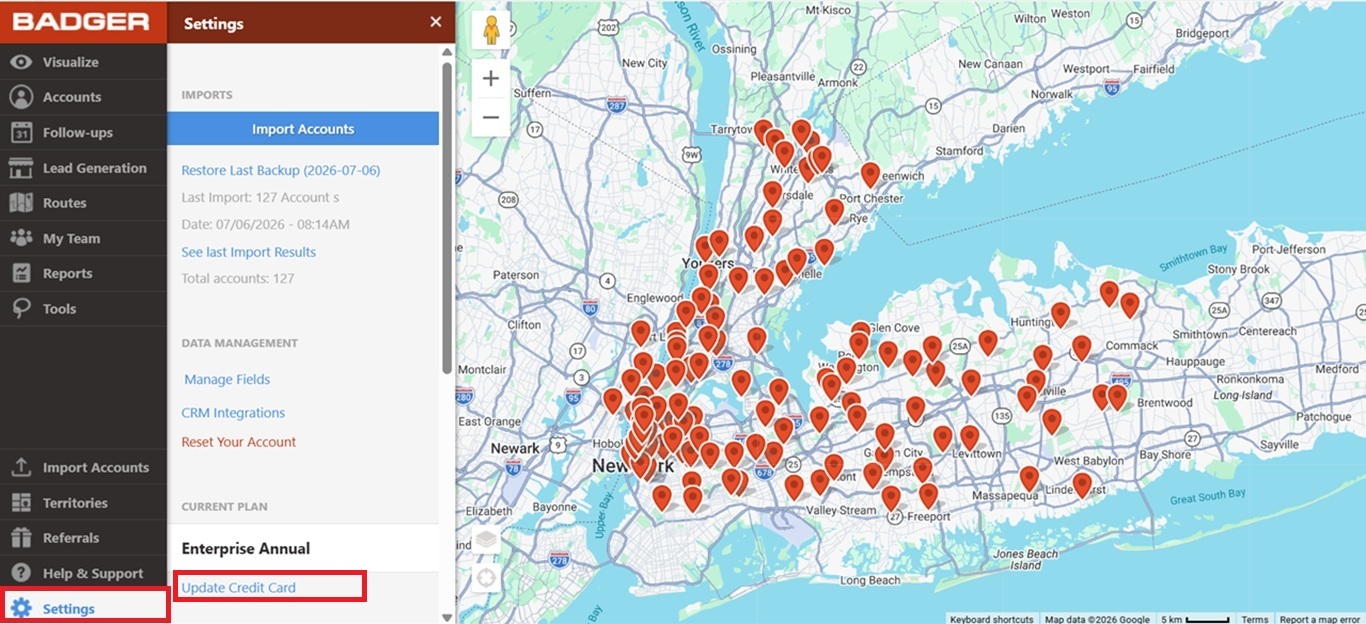Click Report a map error link

point(1320,619)
